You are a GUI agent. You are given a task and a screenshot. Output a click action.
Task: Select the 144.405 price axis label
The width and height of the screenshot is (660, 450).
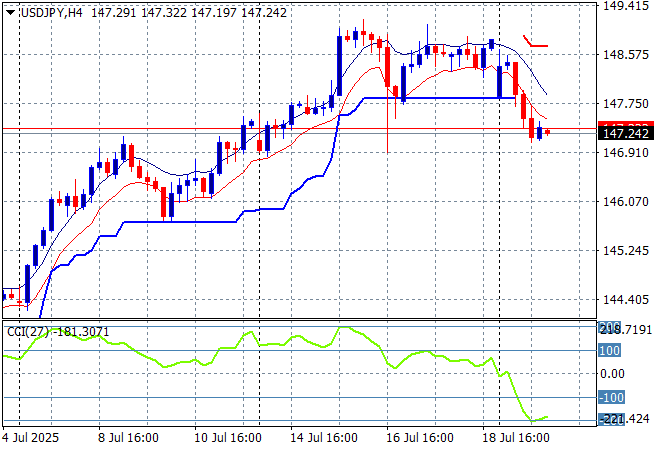[626, 300]
